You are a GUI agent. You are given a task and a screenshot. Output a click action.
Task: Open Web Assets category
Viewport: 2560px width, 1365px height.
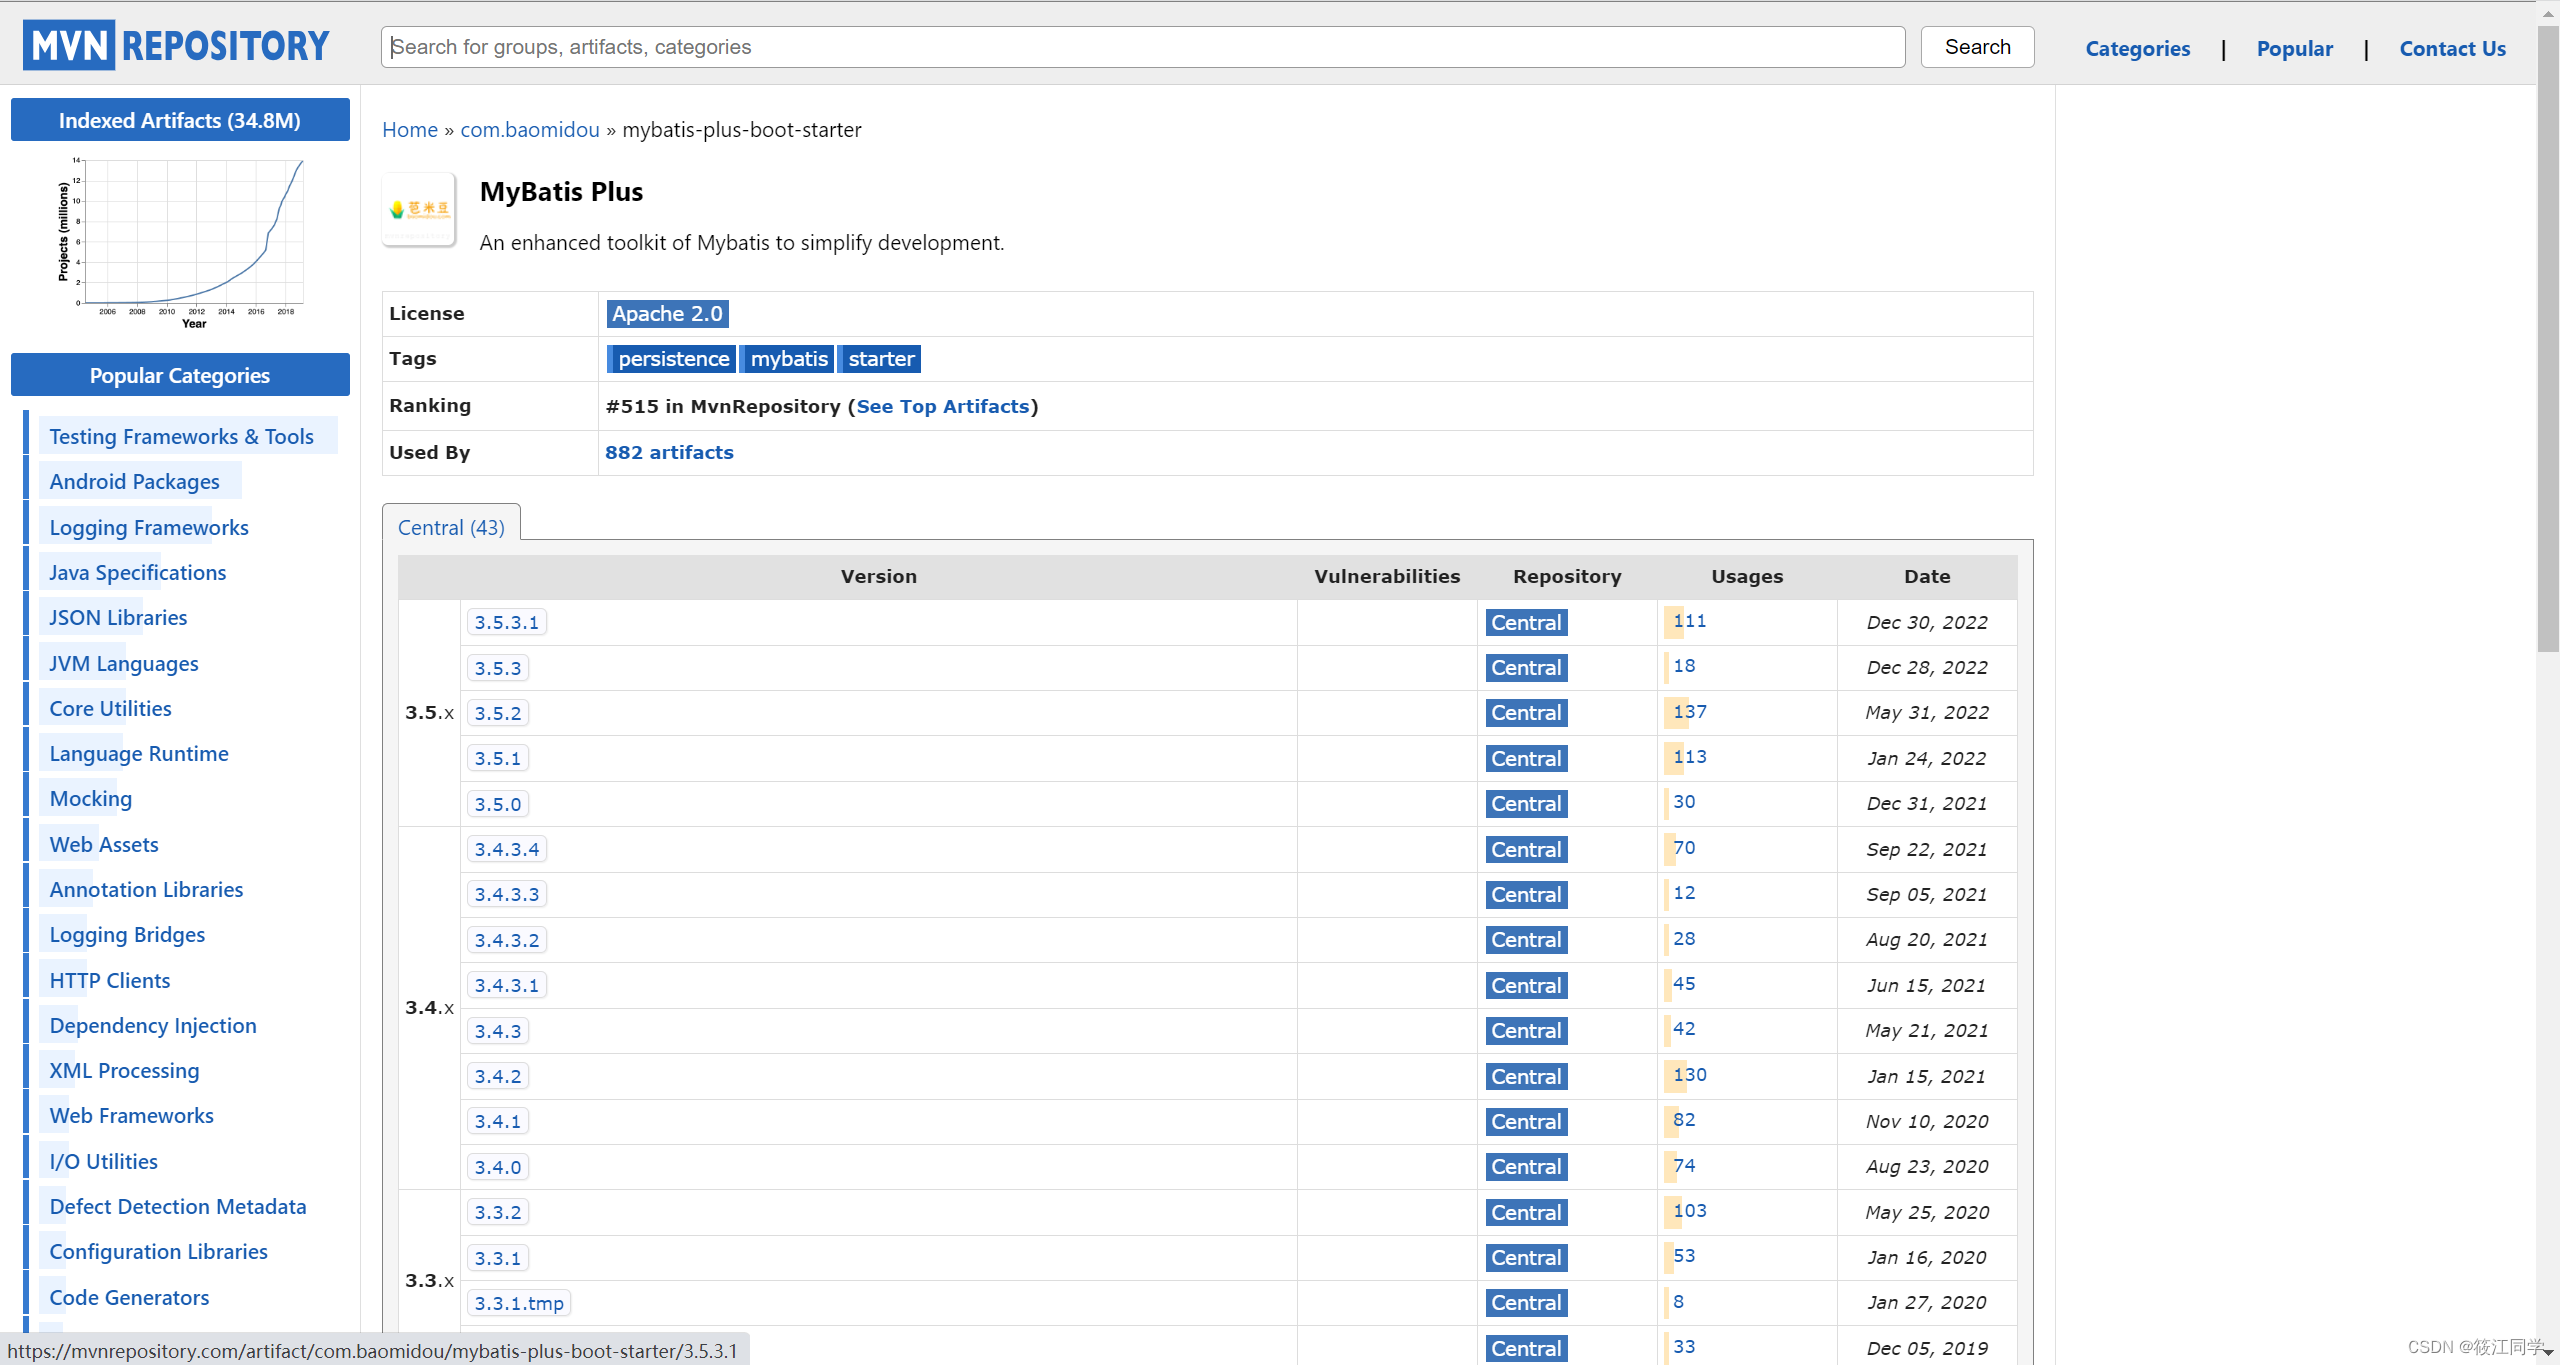[104, 844]
